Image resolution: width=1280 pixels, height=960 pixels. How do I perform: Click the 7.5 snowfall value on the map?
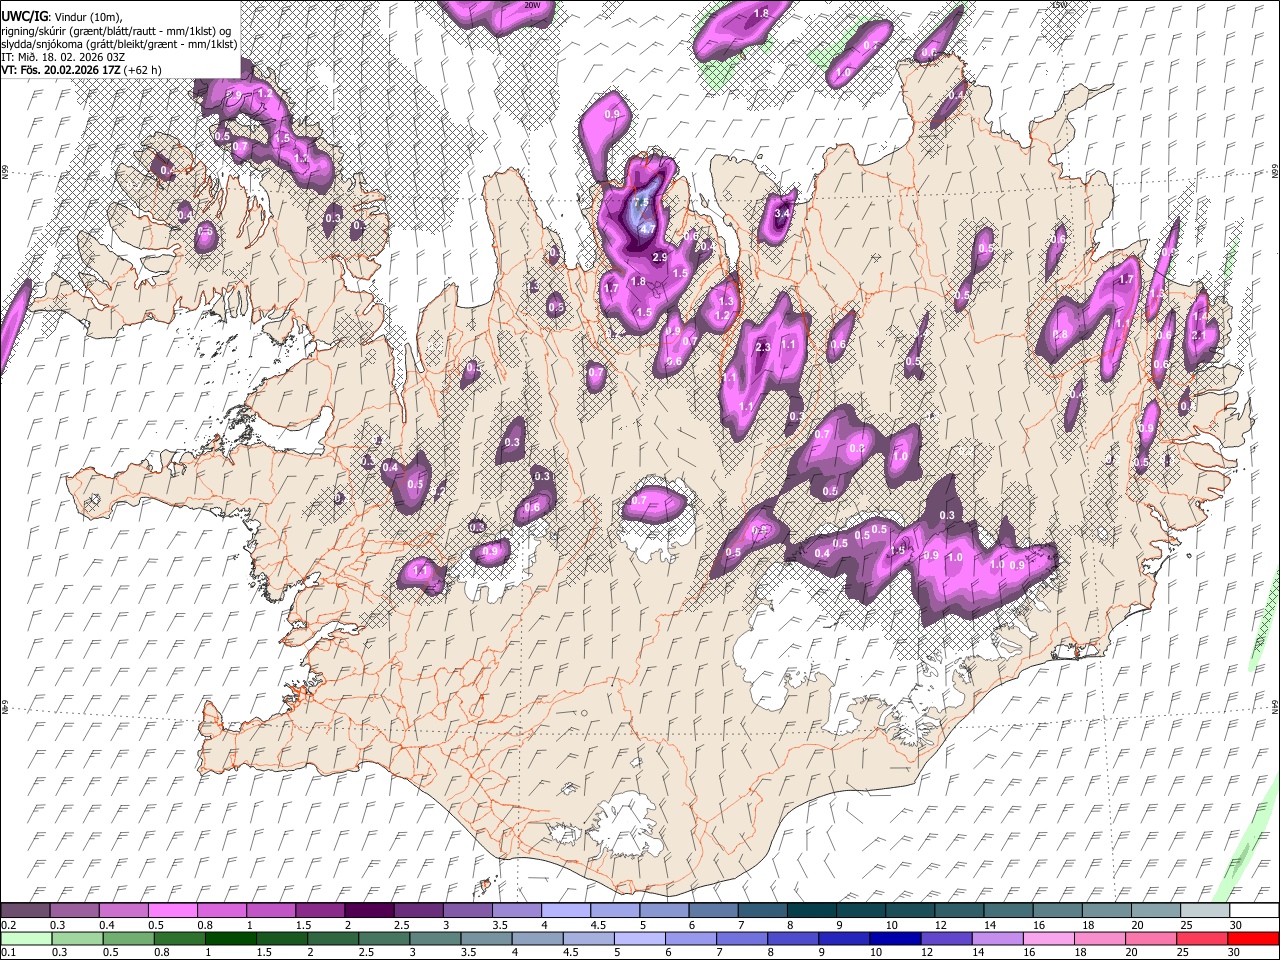(641, 201)
